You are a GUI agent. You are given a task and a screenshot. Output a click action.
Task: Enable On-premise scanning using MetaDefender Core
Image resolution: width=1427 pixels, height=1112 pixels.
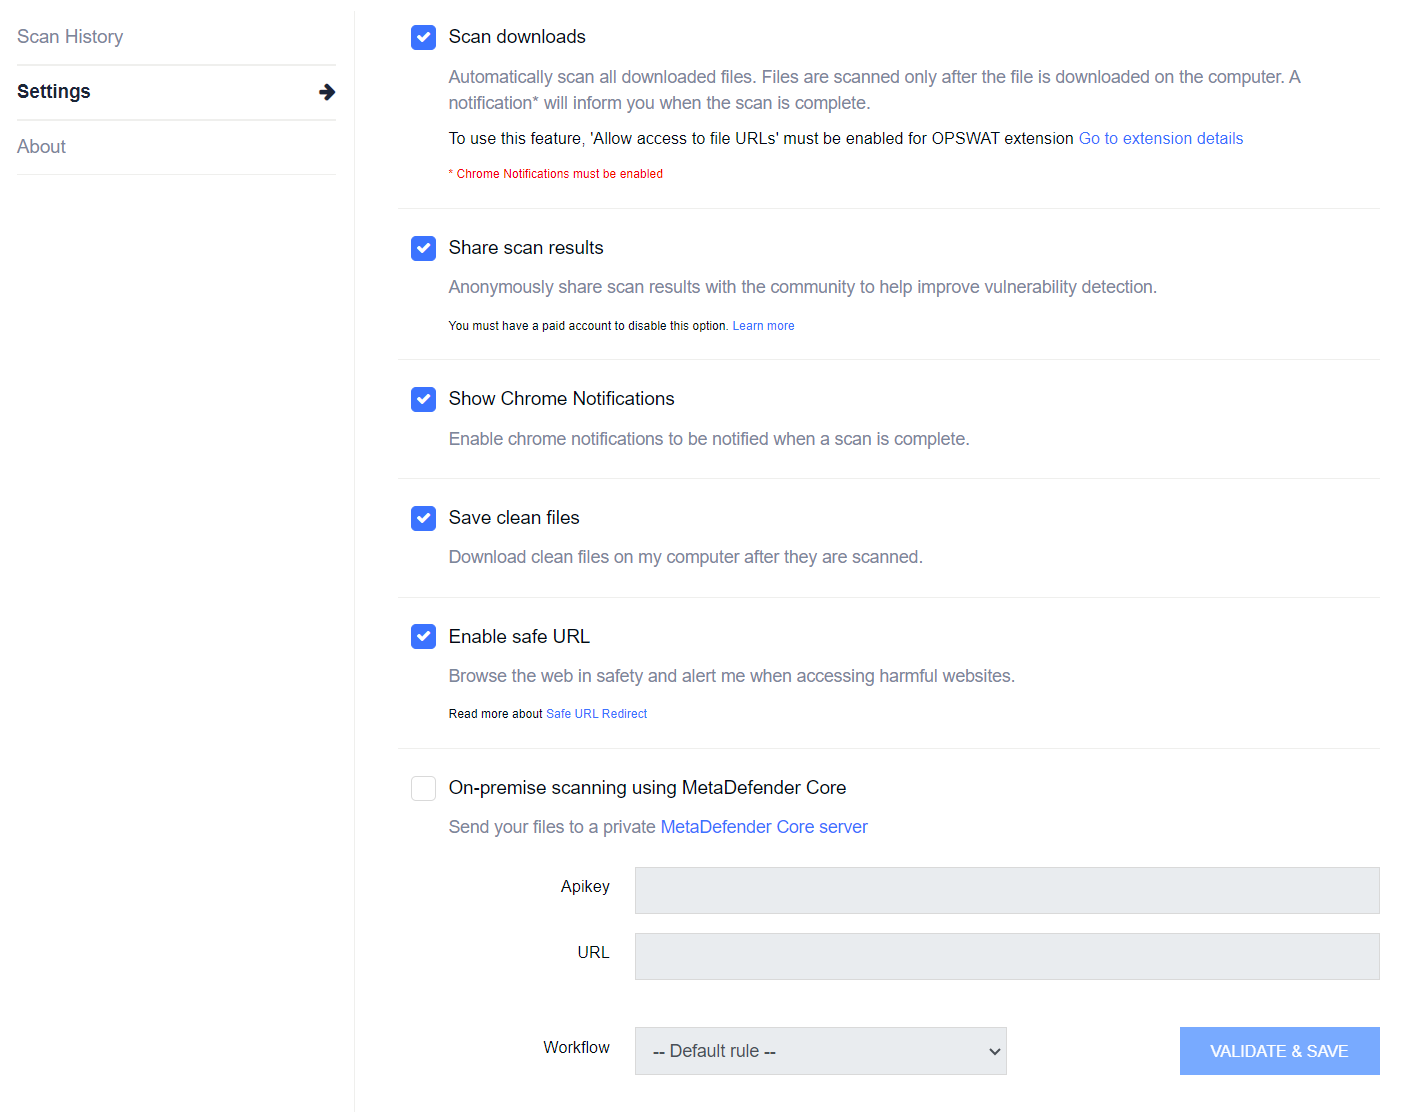click(x=423, y=788)
